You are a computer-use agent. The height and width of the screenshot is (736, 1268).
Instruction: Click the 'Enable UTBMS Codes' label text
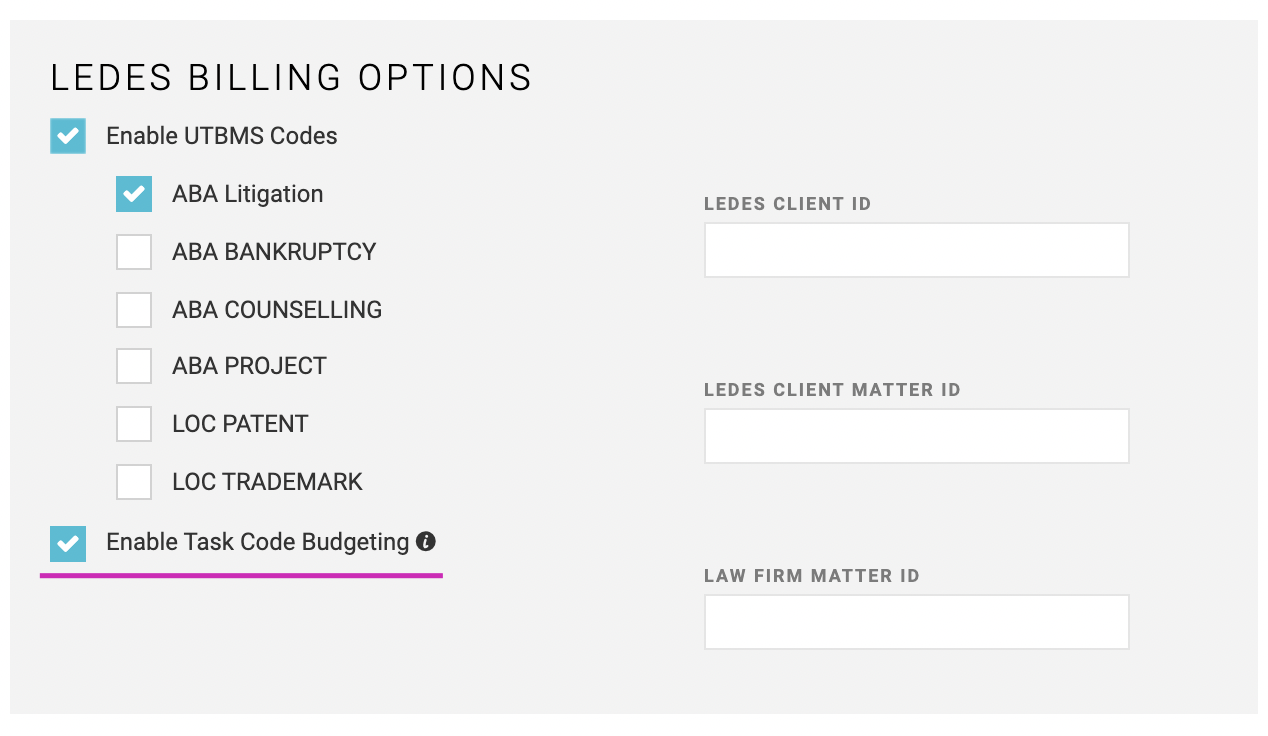click(222, 136)
